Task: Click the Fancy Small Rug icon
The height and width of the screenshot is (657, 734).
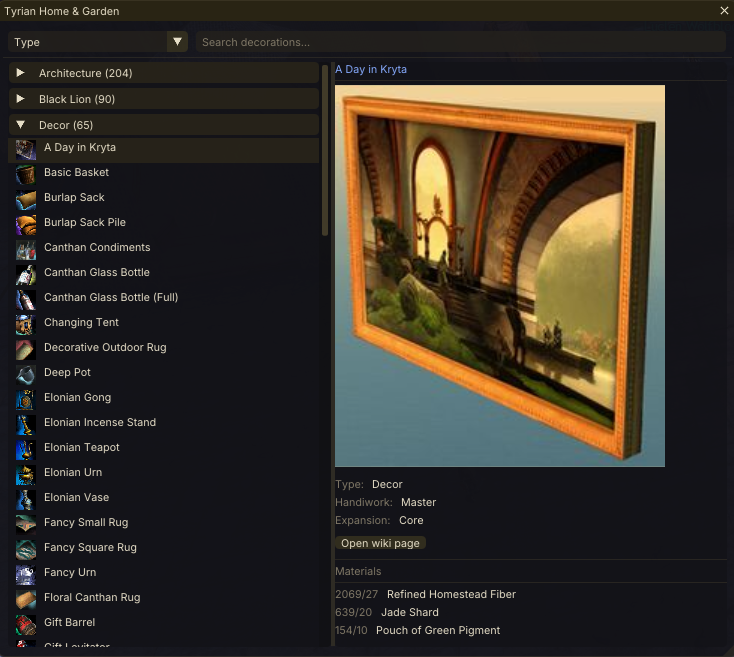Action: 26,525
